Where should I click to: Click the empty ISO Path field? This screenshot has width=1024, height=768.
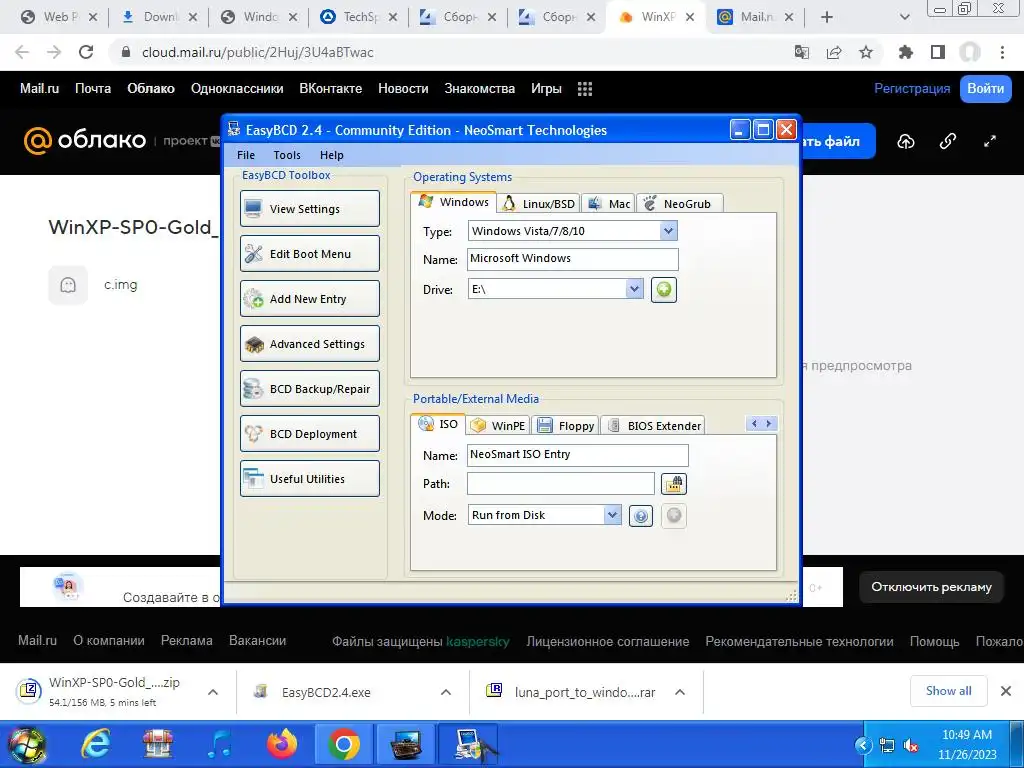coord(561,483)
